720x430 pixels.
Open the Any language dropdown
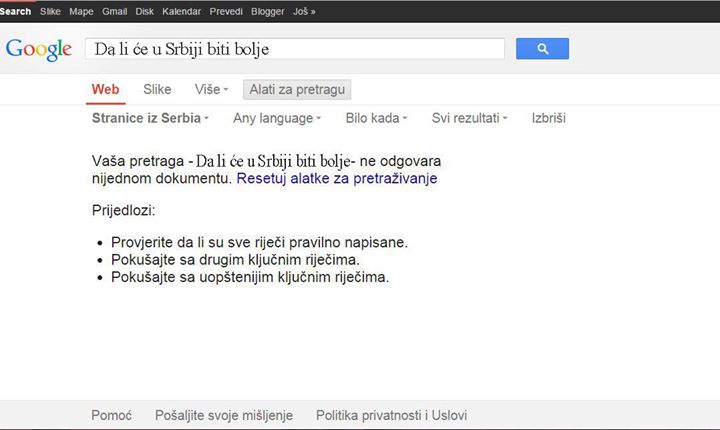(x=277, y=118)
